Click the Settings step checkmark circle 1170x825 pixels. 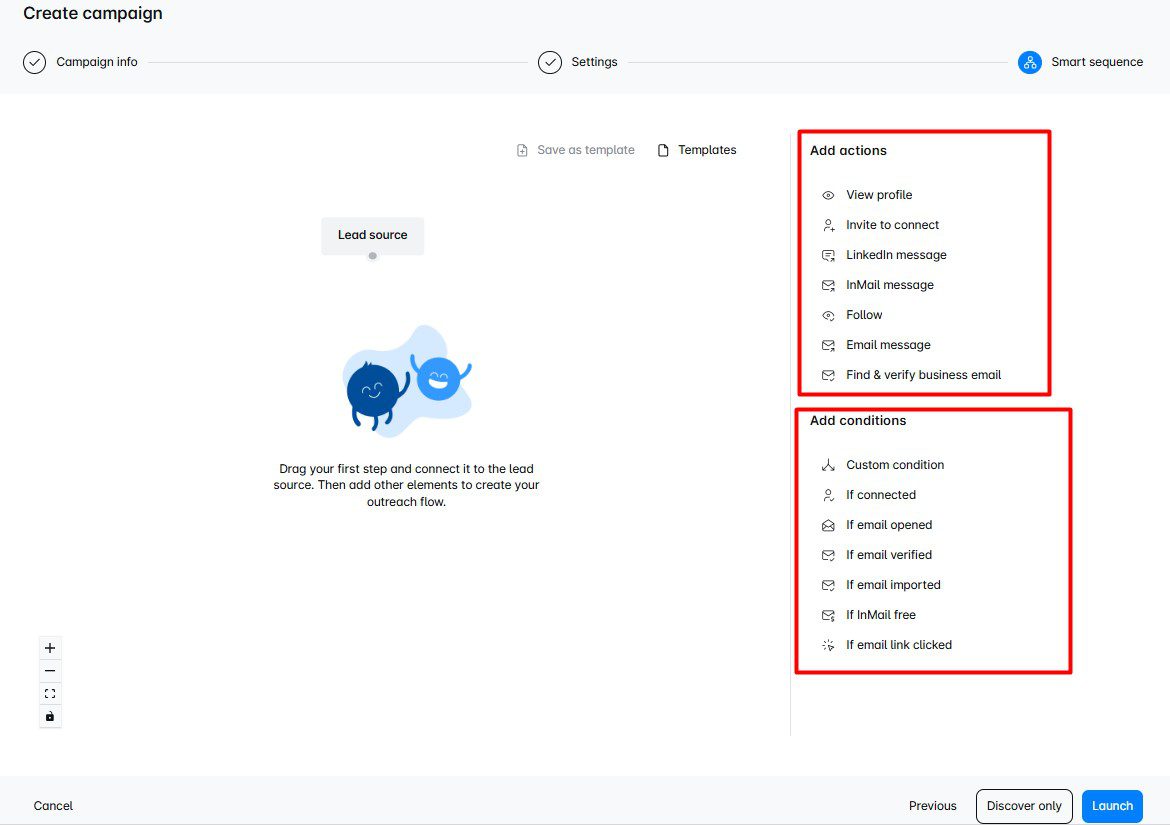point(550,62)
